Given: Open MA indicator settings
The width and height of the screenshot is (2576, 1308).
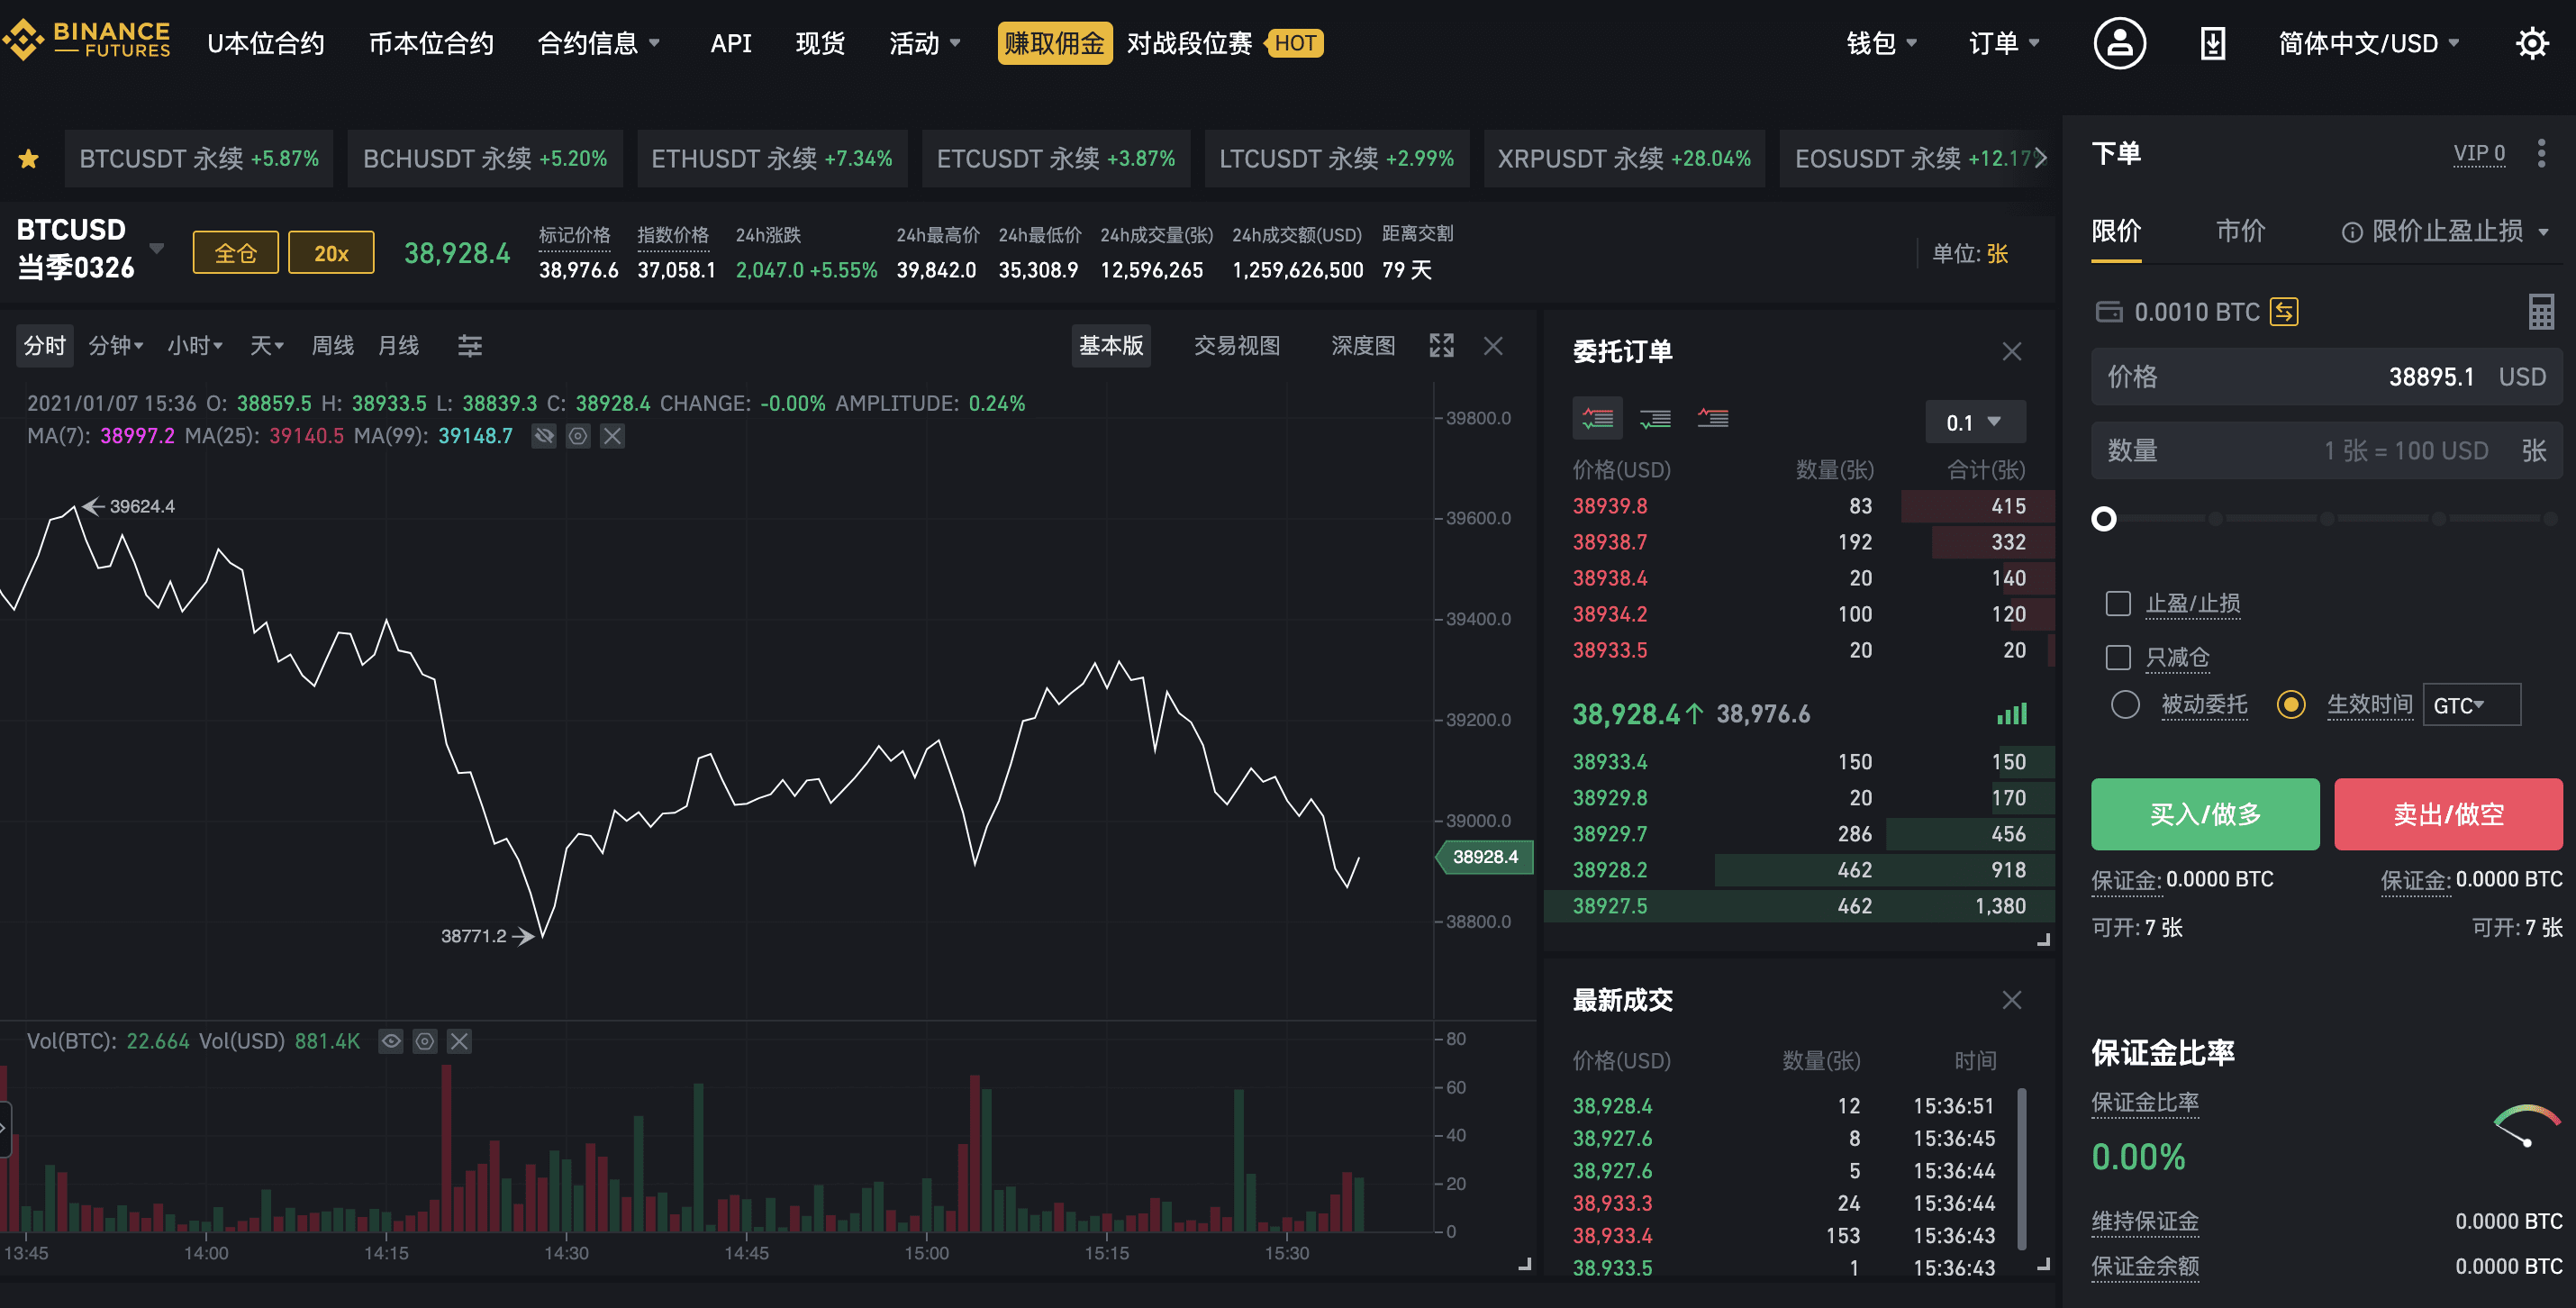Looking at the screenshot, I should point(578,436).
